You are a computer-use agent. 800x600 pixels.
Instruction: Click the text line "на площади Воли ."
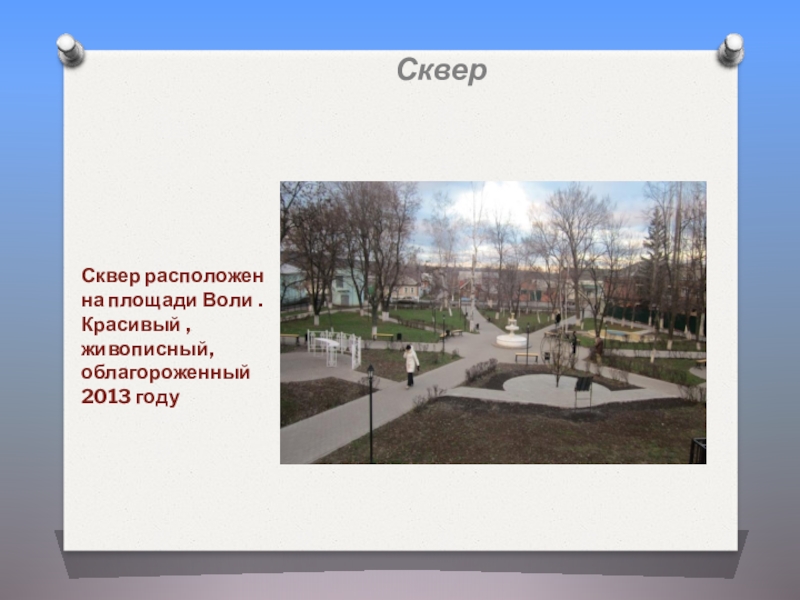click(172, 300)
